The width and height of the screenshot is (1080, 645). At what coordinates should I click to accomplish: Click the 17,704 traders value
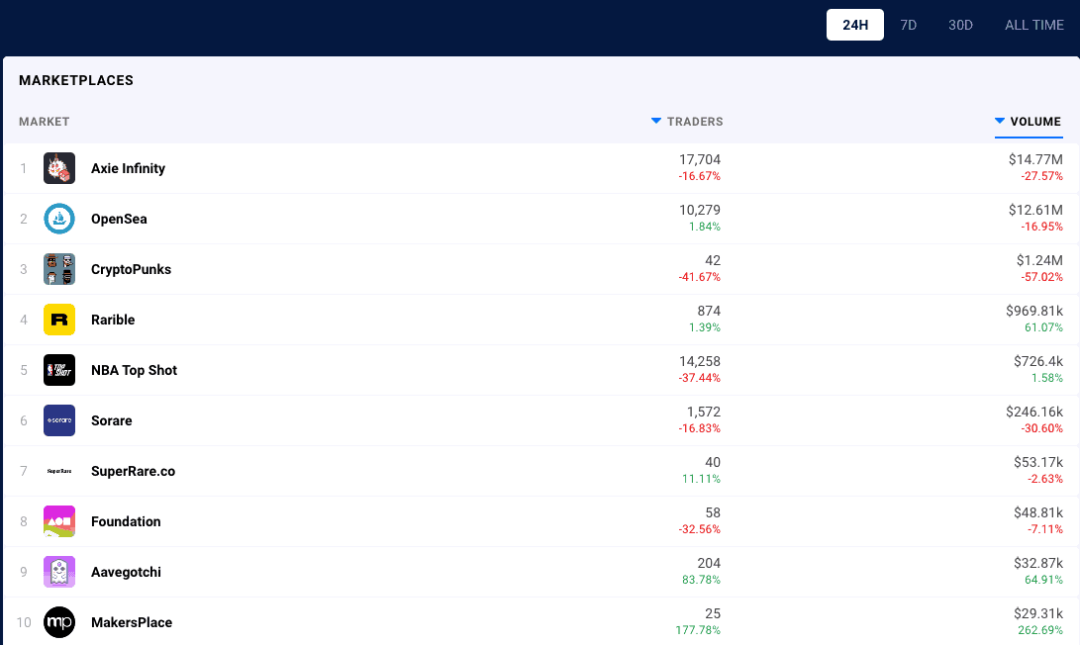[700, 159]
